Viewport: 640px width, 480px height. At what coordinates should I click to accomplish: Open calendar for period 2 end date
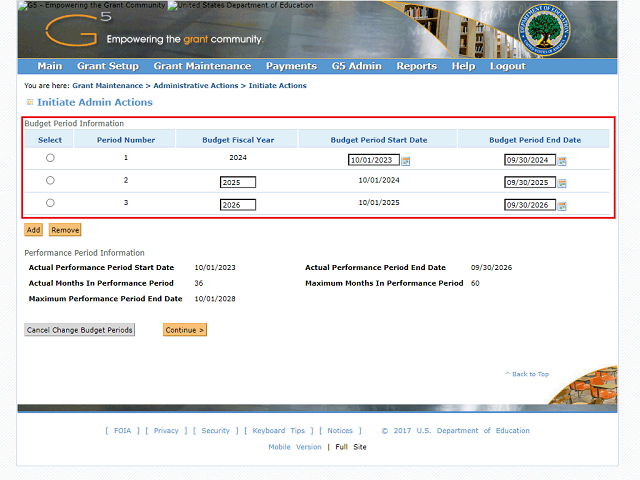click(x=562, y=183)
